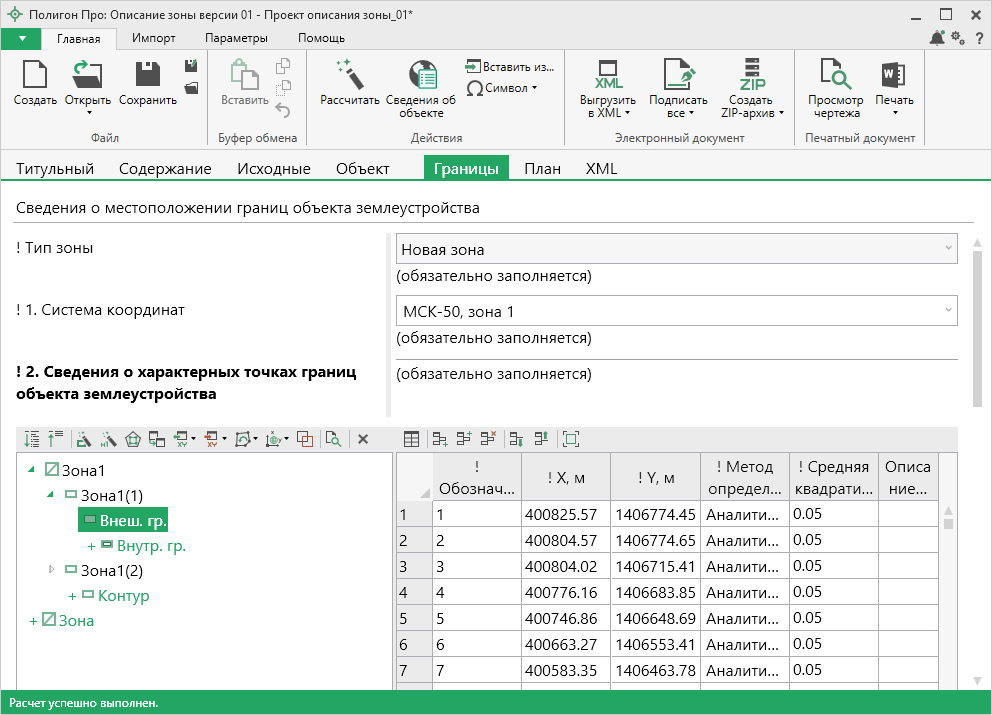992x715 pixels.
Task: Open the Система координат dropdown
Action: (676, 311)
